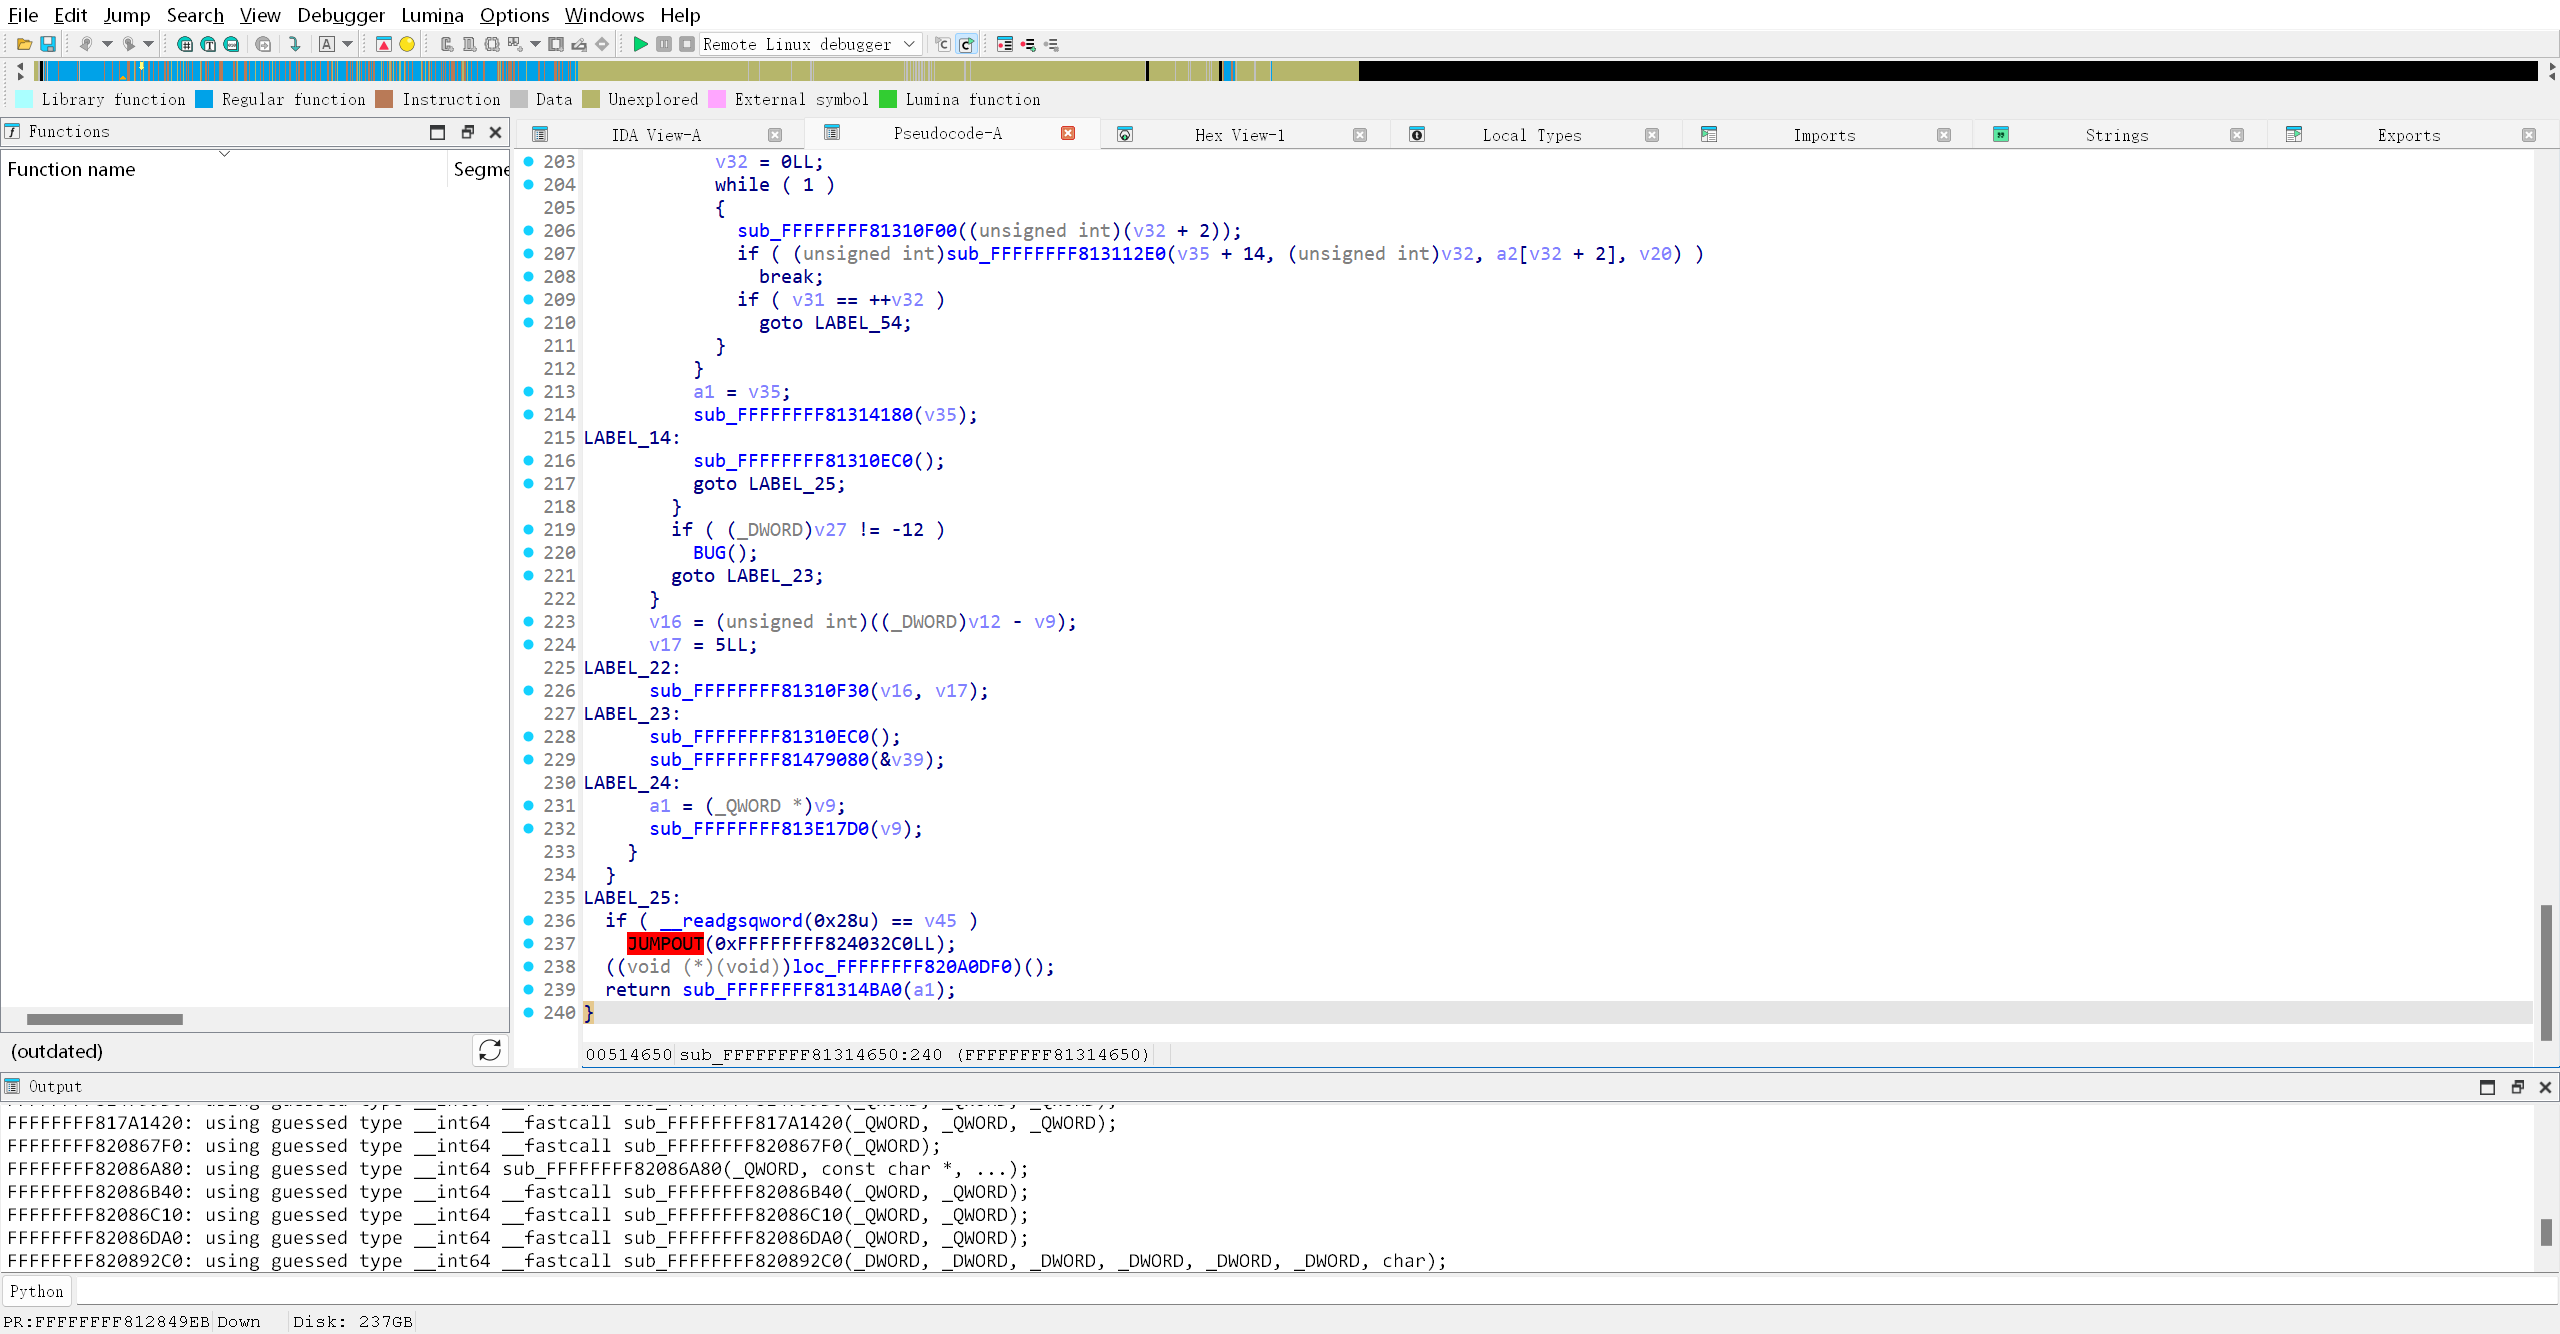Toggle breakpoint dot on line 226

[529, 690]
